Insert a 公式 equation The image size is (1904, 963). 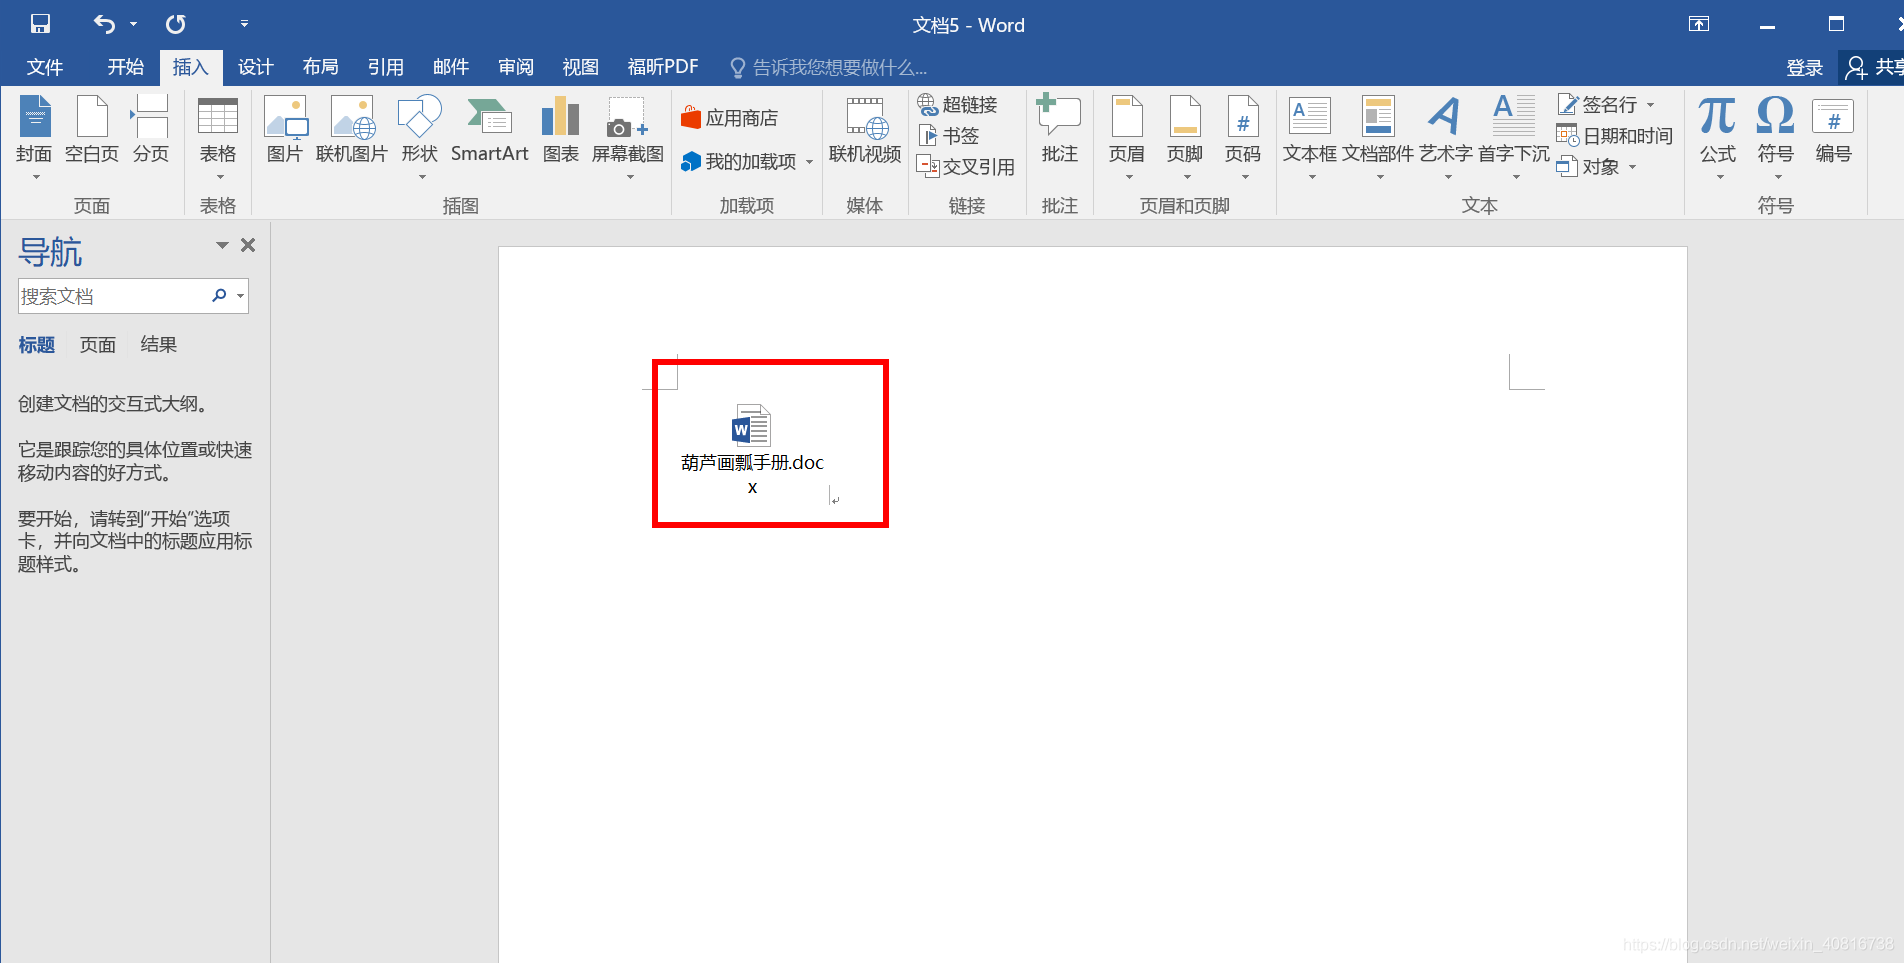1718,138
